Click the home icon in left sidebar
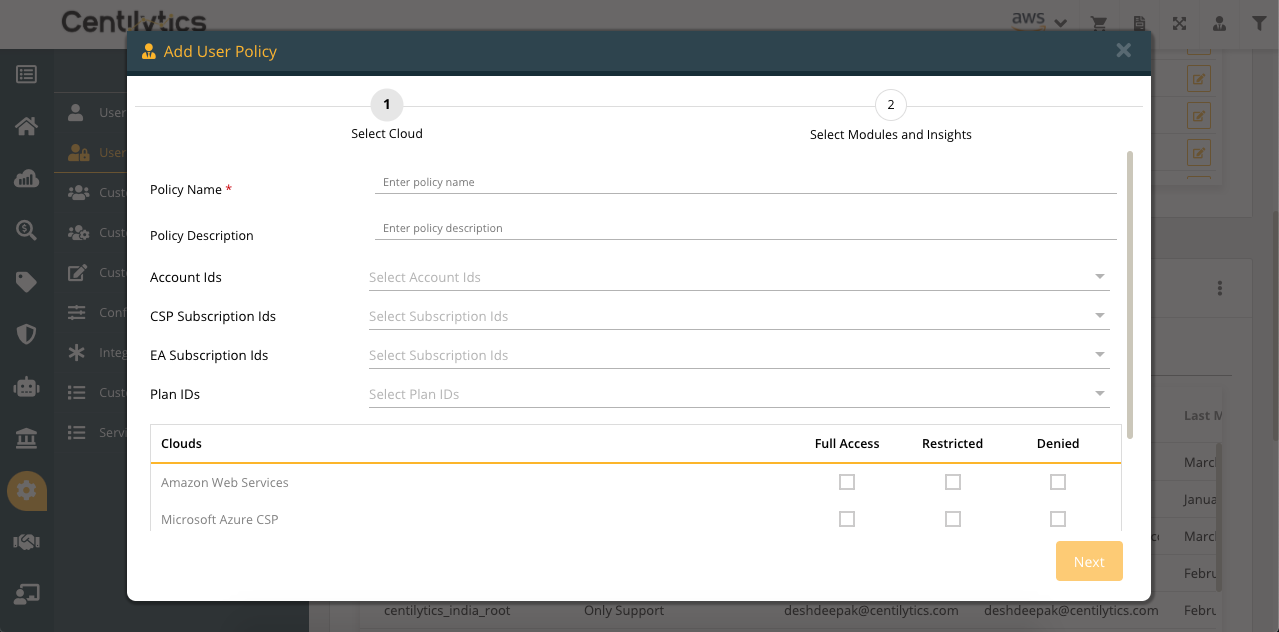 click(26, 126)
